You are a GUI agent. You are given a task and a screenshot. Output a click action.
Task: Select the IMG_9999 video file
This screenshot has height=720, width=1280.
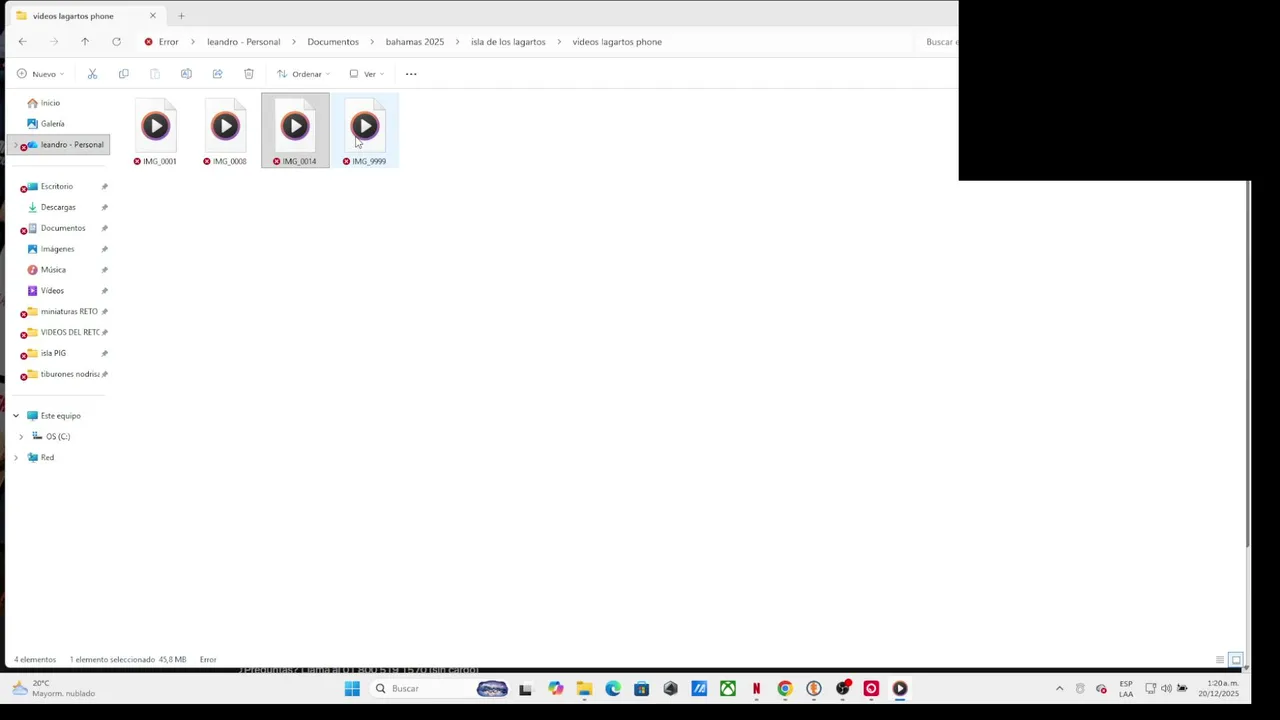[365, 131]
